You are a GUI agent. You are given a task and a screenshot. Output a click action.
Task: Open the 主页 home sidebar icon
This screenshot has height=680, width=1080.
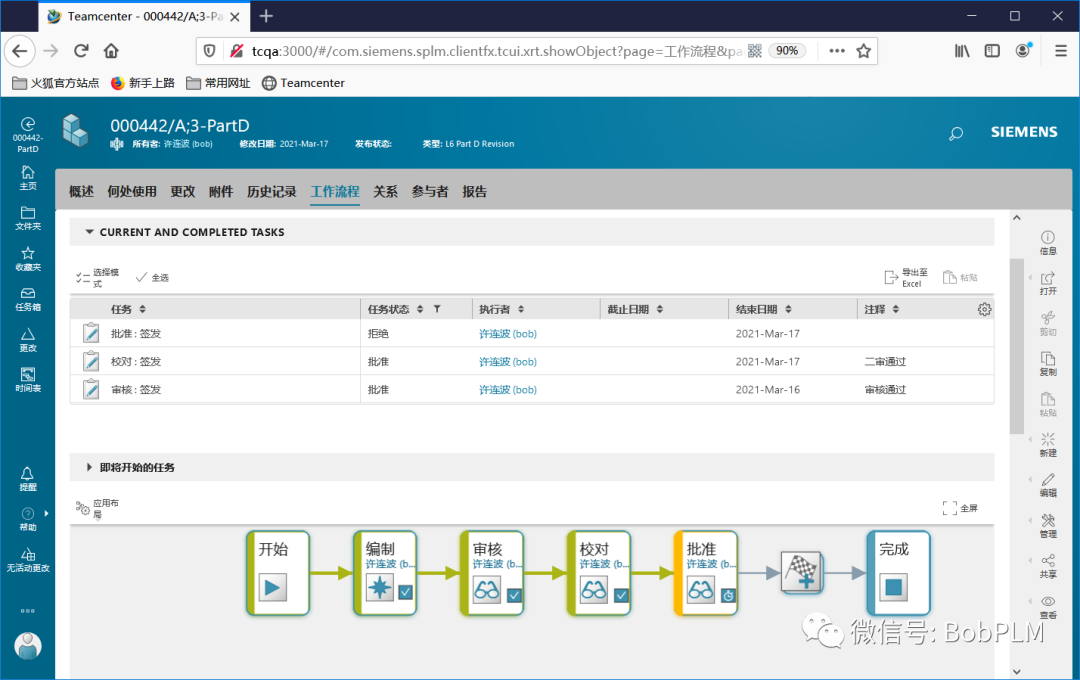tap(28, 178)
